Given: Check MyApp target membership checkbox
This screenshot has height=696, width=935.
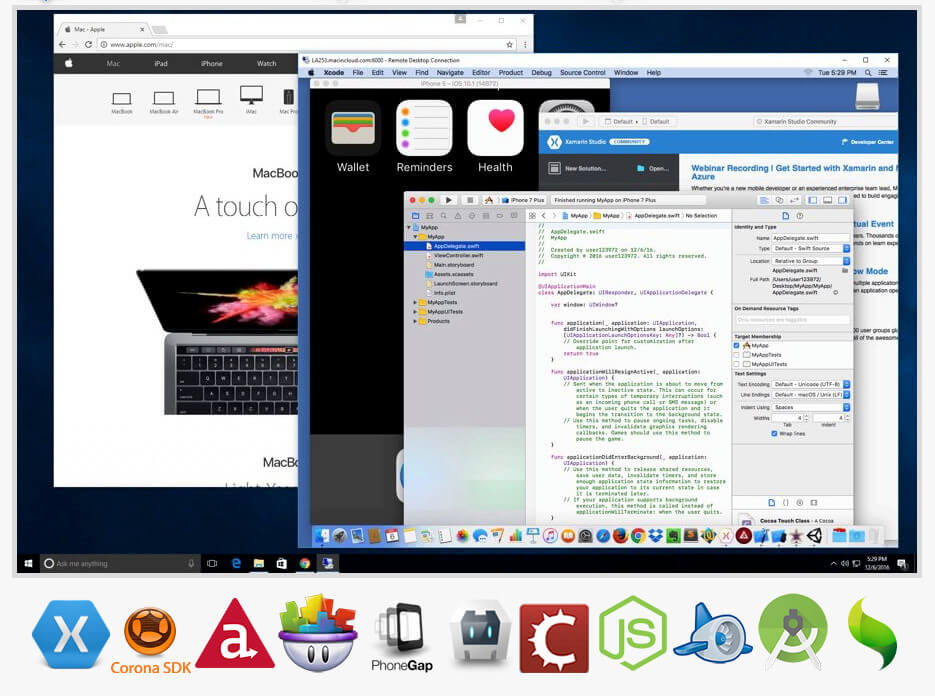Looking at the screenshot, I should pos(736,345).
